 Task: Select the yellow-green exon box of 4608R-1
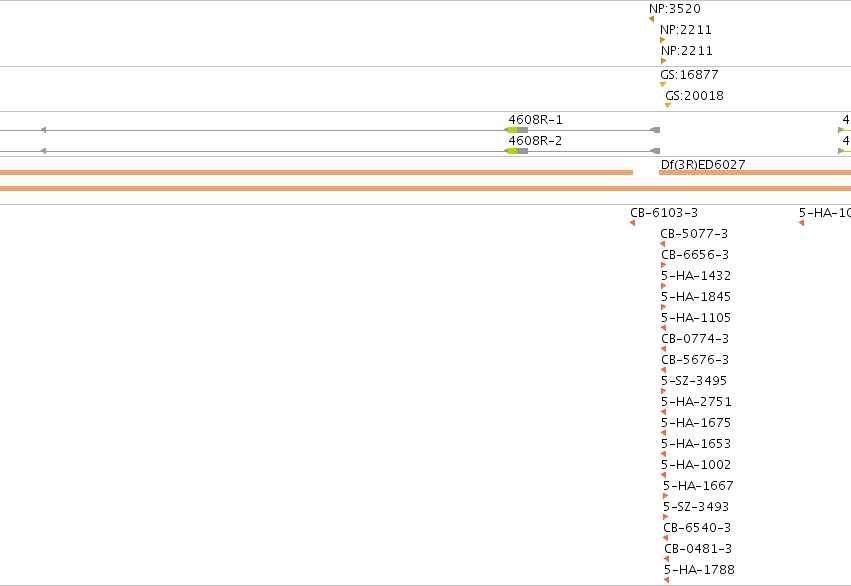coord(512,130)
